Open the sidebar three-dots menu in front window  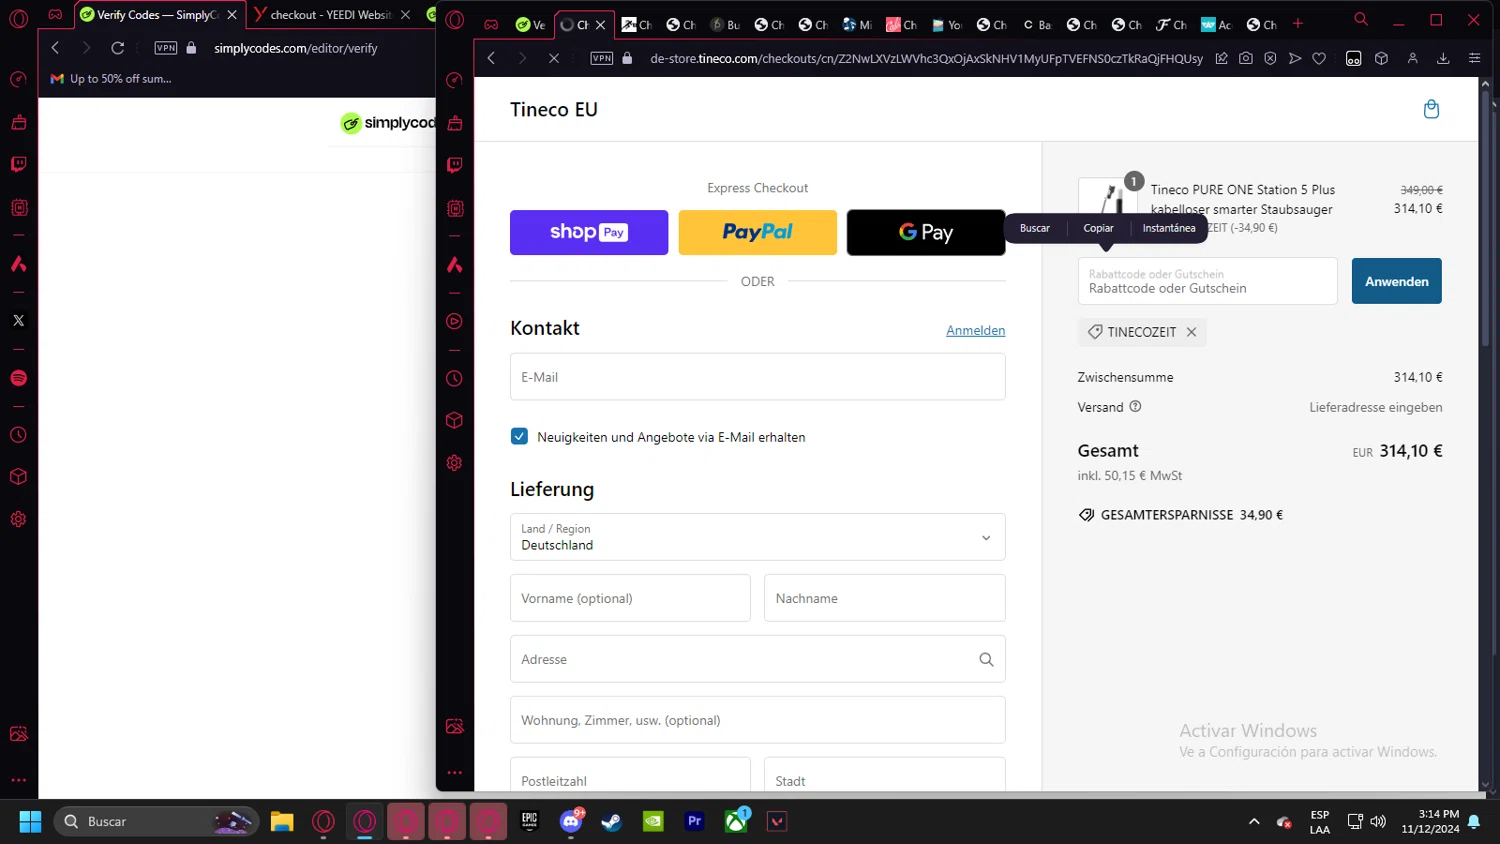[455, 772]
